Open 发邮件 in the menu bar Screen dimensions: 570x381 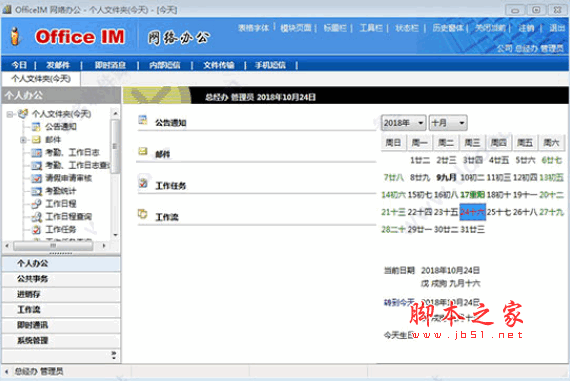pyautogui.click(x=58, y=65)
